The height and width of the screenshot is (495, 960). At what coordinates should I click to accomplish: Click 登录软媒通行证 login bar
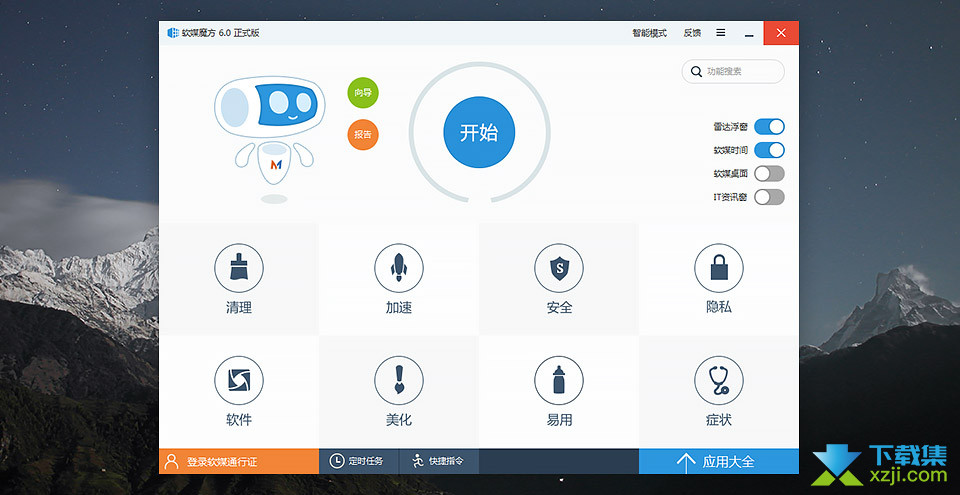(x=239, y=461)
